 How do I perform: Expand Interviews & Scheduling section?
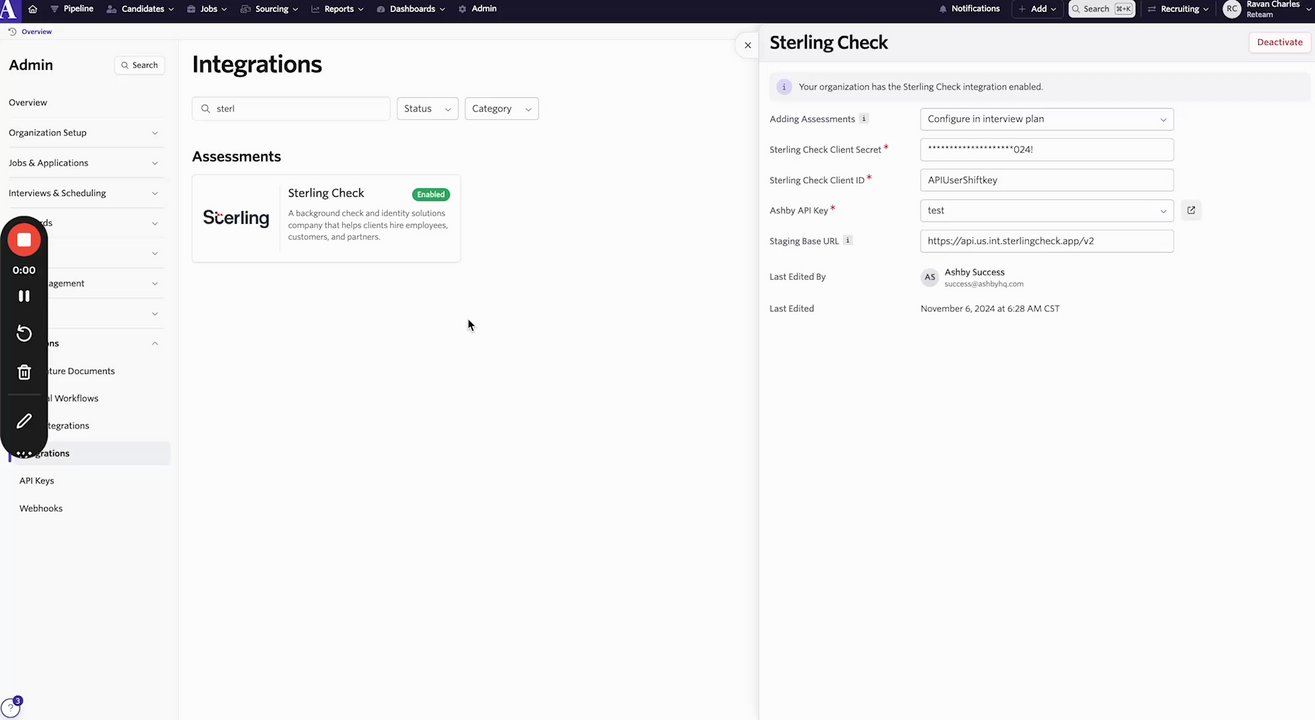[84, 193]
